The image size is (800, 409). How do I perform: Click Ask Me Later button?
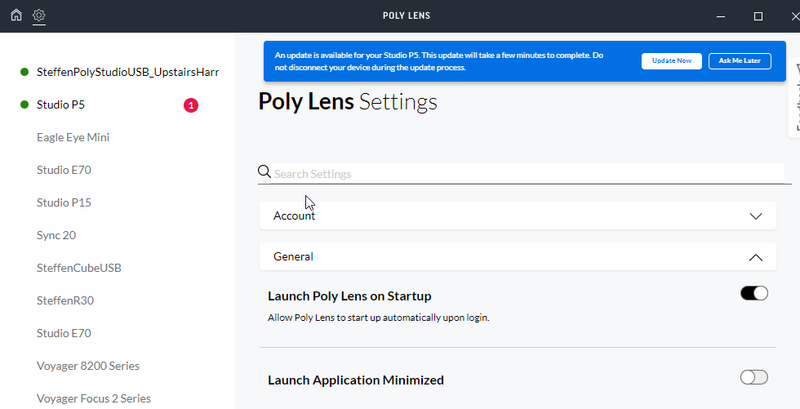click(740, 61)
